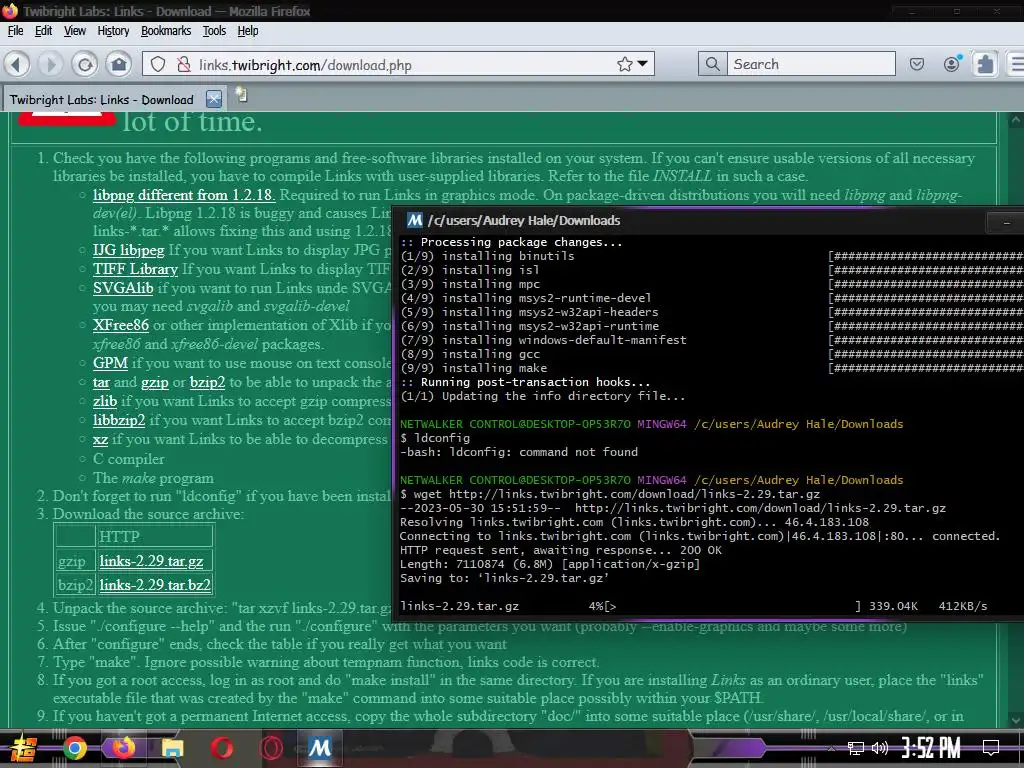Open the Help menu
The width and height of the screenshot is (1024, 768).
248,31
